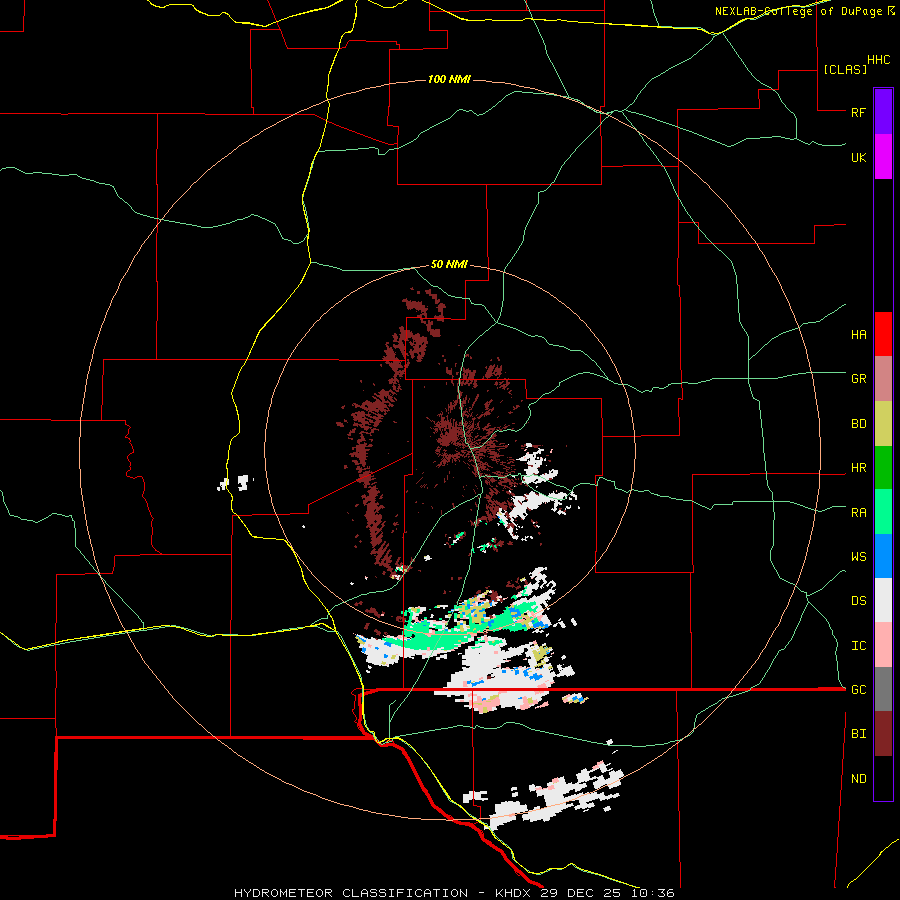Click the DS legend label
This screenshot has width=900, height=900.
pyautogui.click(x=858, y=600)
